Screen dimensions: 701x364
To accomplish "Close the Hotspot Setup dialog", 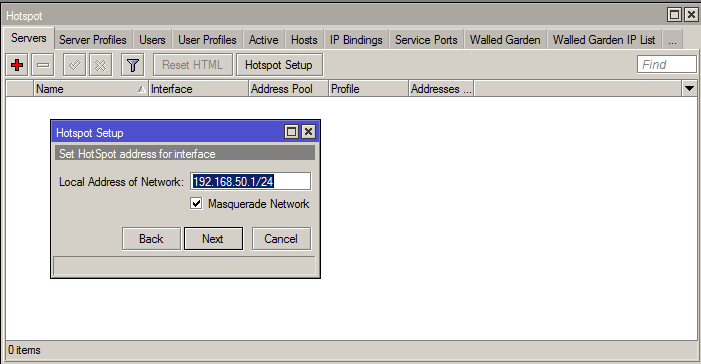I will 308,131.
